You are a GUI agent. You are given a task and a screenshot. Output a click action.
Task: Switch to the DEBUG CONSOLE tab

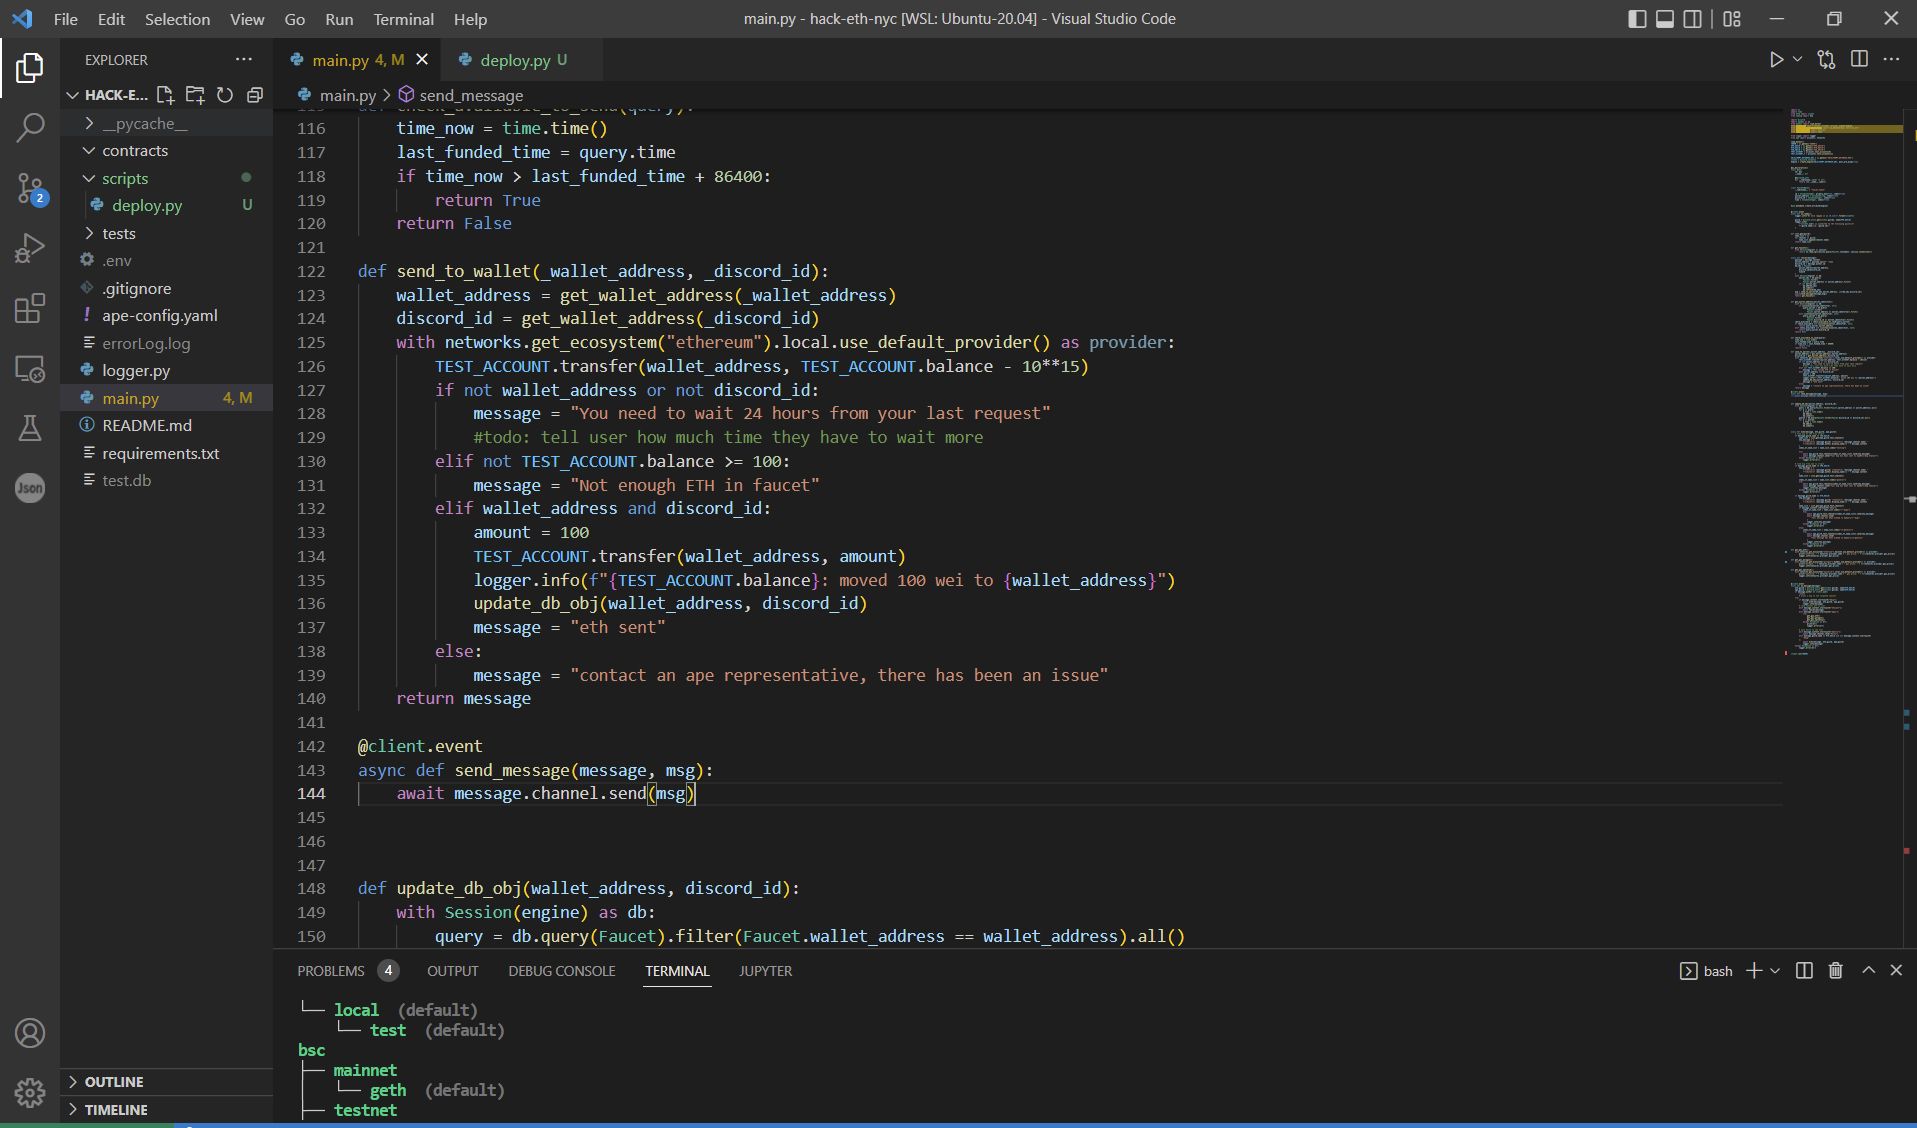[561, 970]
